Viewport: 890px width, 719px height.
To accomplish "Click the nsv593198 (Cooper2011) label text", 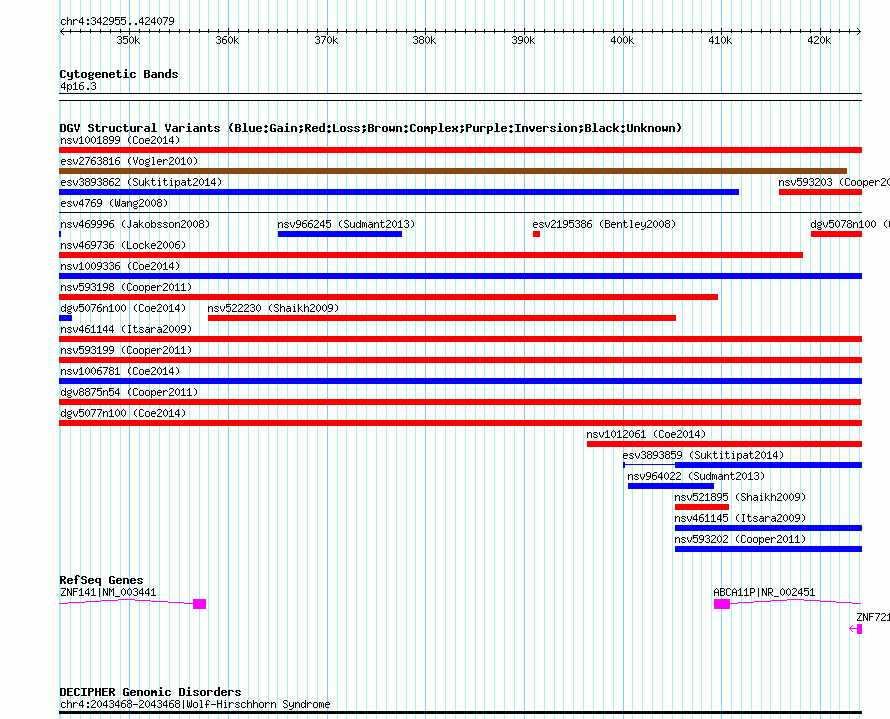I will (126, 287).
